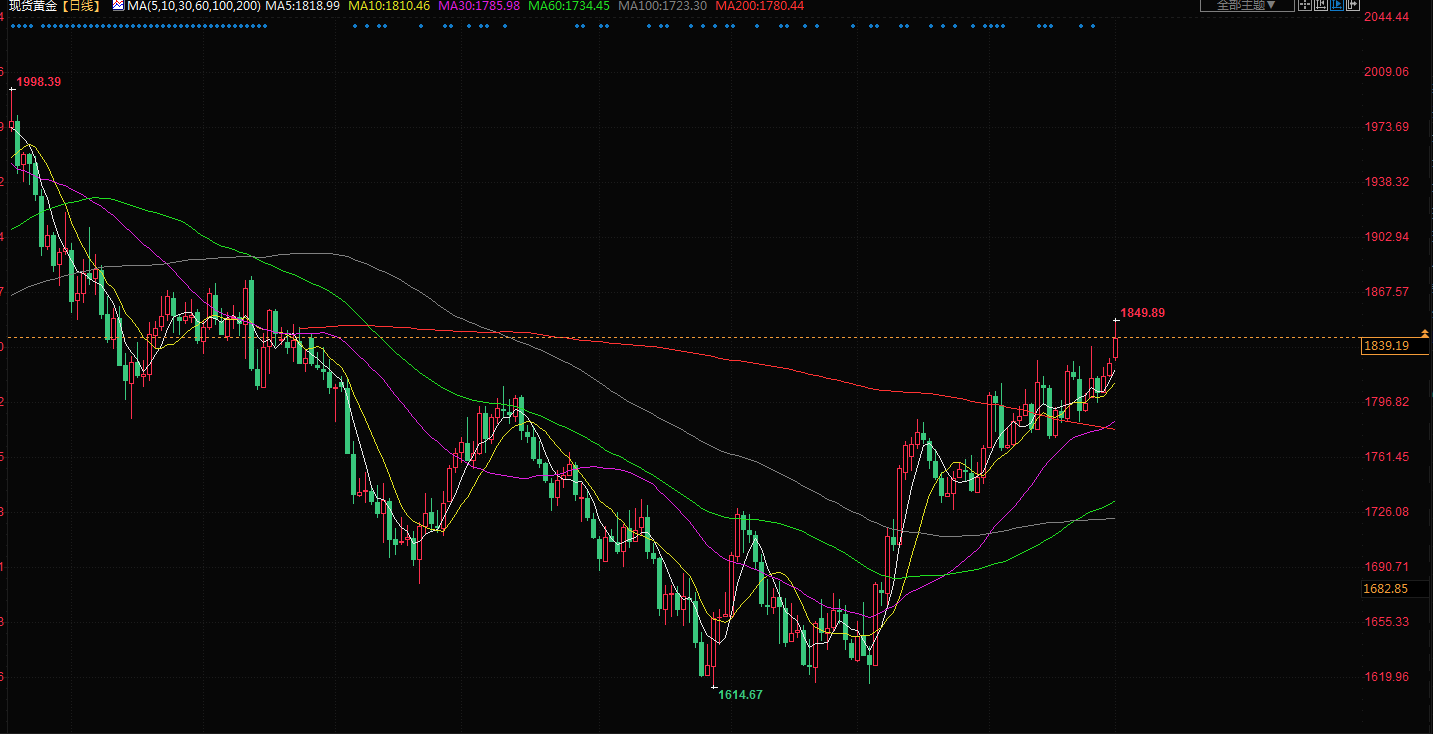The image size is (1433, 734).
Task: Click the range measurement icon
Action: 1321,6
